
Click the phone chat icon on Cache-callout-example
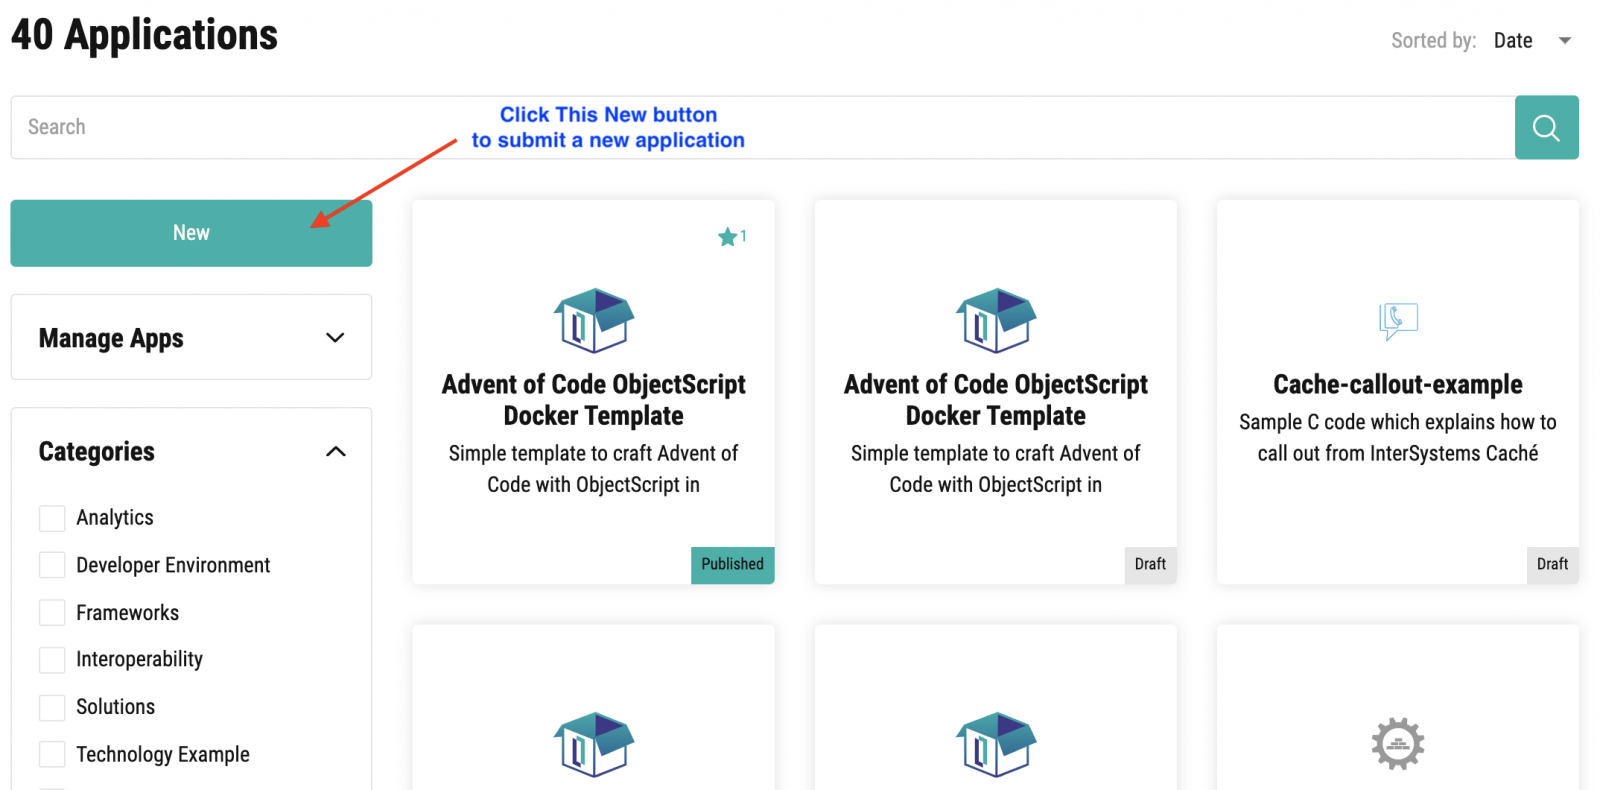click(1398, 321)
